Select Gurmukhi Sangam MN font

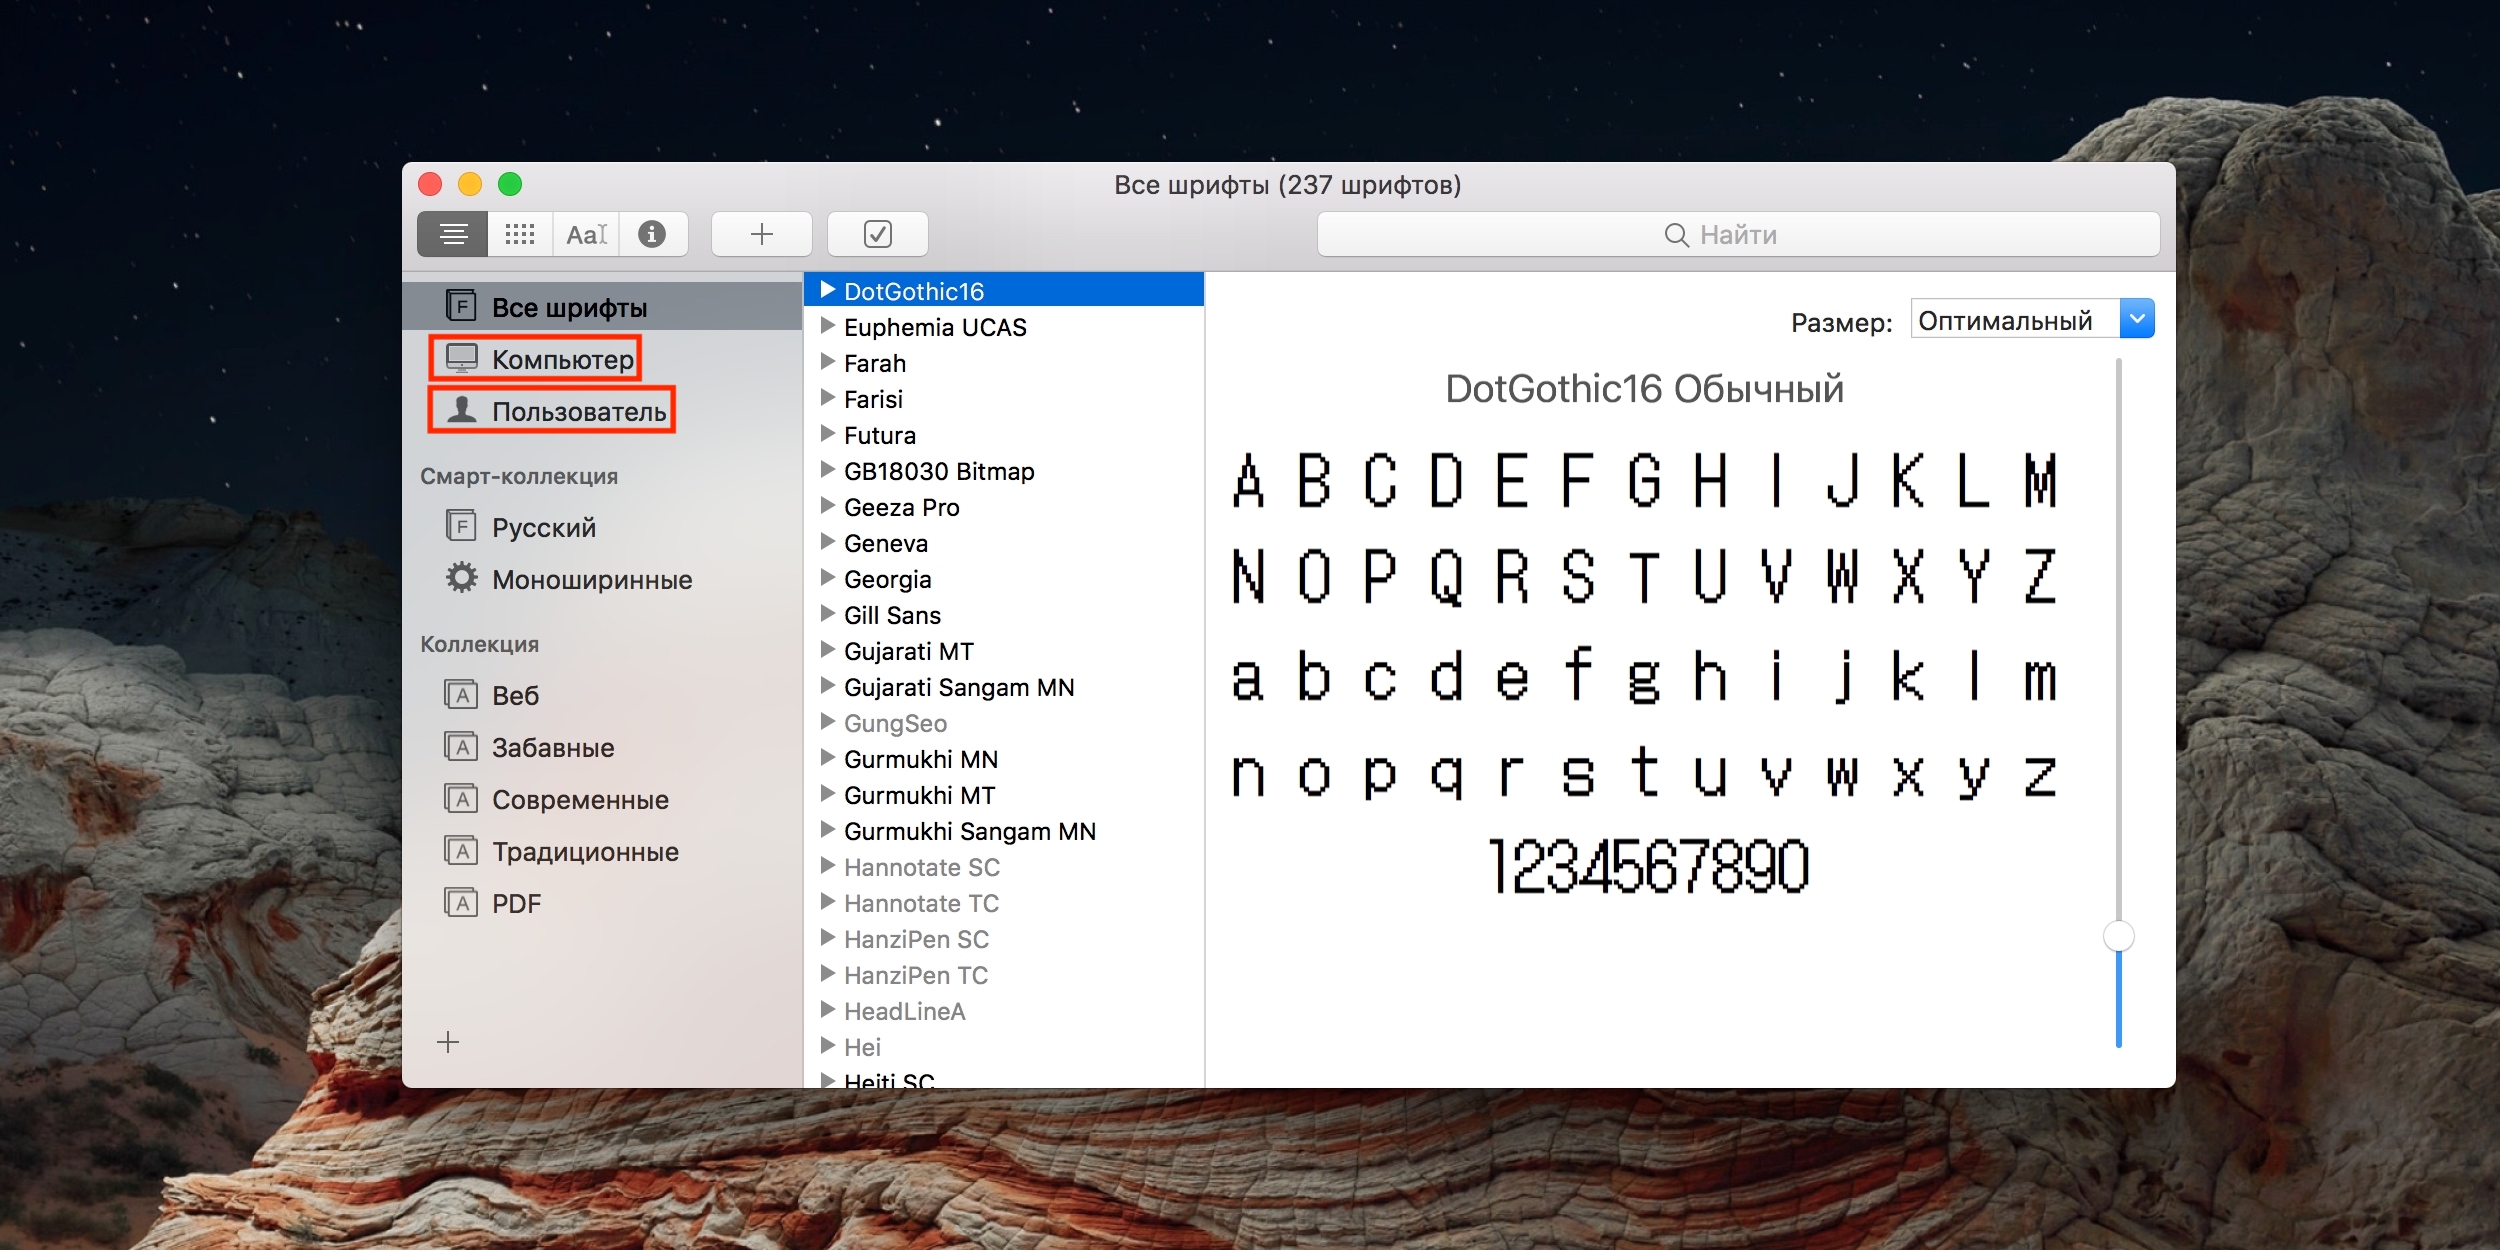[1004, 831]
